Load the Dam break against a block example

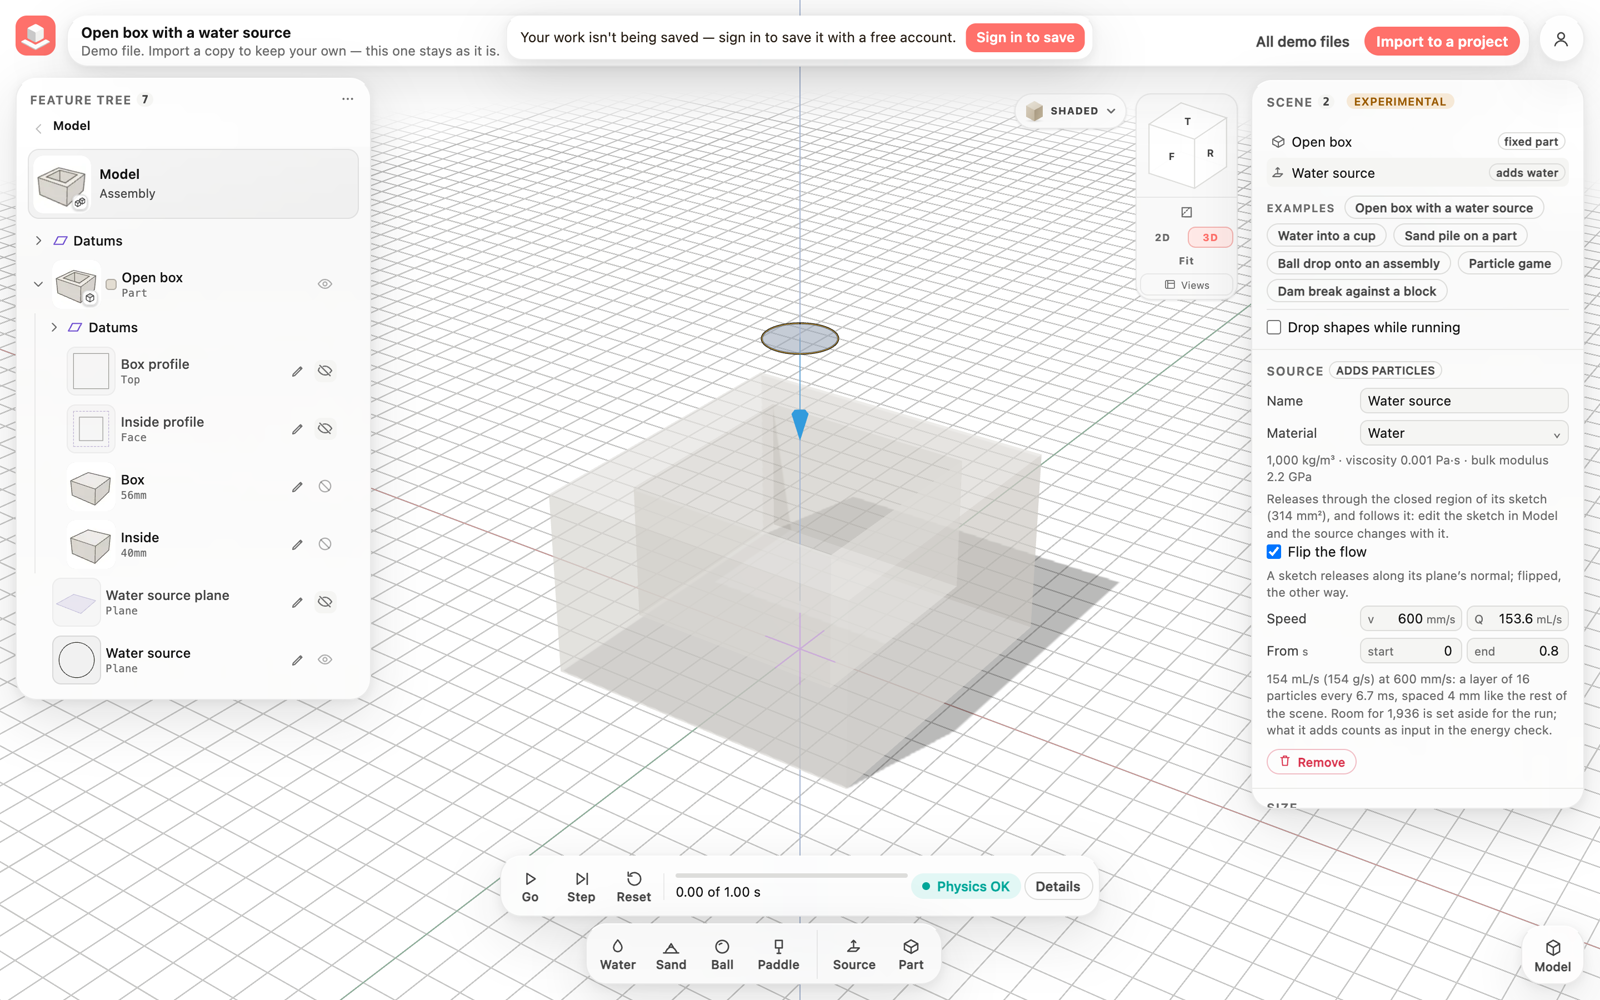click(1356, 291)
